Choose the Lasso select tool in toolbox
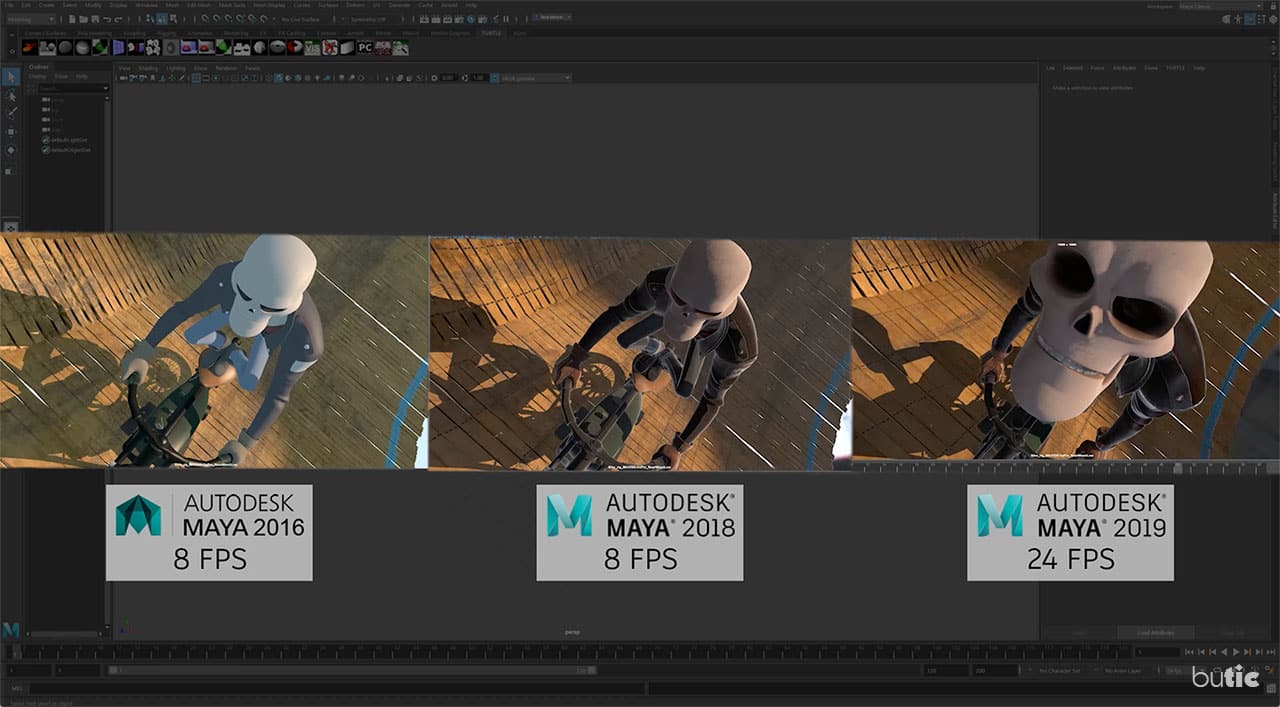The height and width of the screenshot is (707, 1280). pyautogui.click(x=11, y=96)
